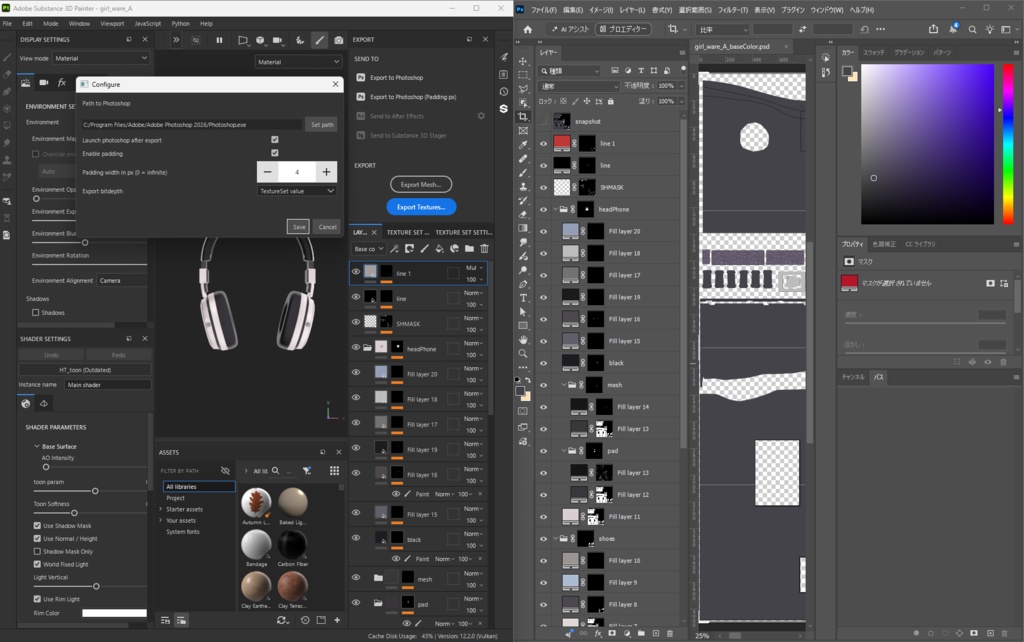
Task: Click the Photoshop path input field in Configure
Action: tap(191, 124)
